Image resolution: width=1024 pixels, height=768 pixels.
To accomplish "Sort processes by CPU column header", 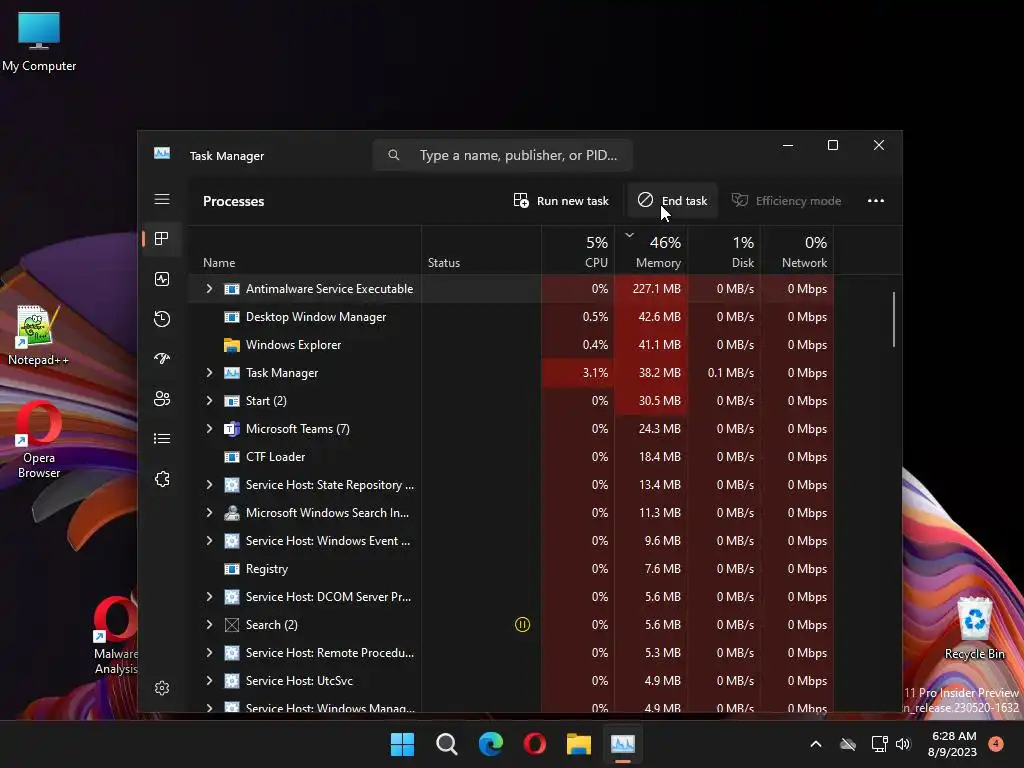I will (578, 251).
